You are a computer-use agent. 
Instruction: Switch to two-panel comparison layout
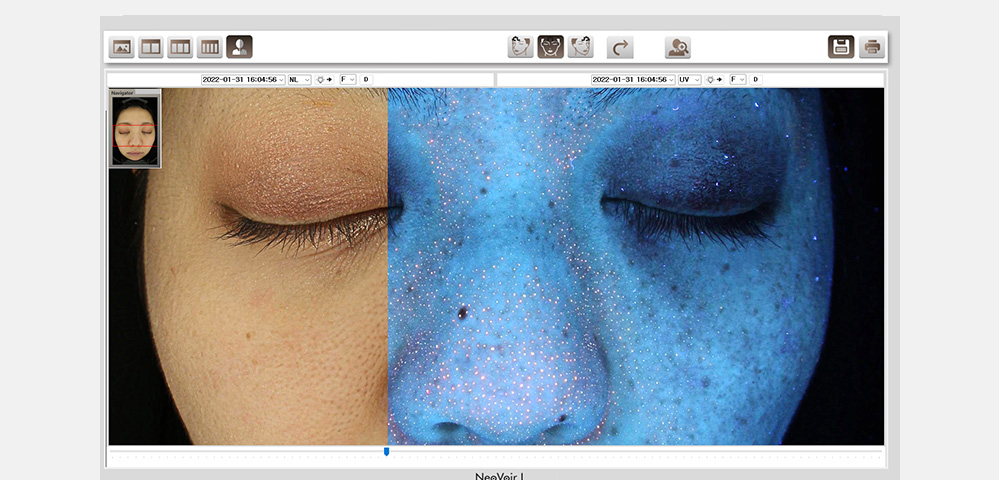(151, 47)
